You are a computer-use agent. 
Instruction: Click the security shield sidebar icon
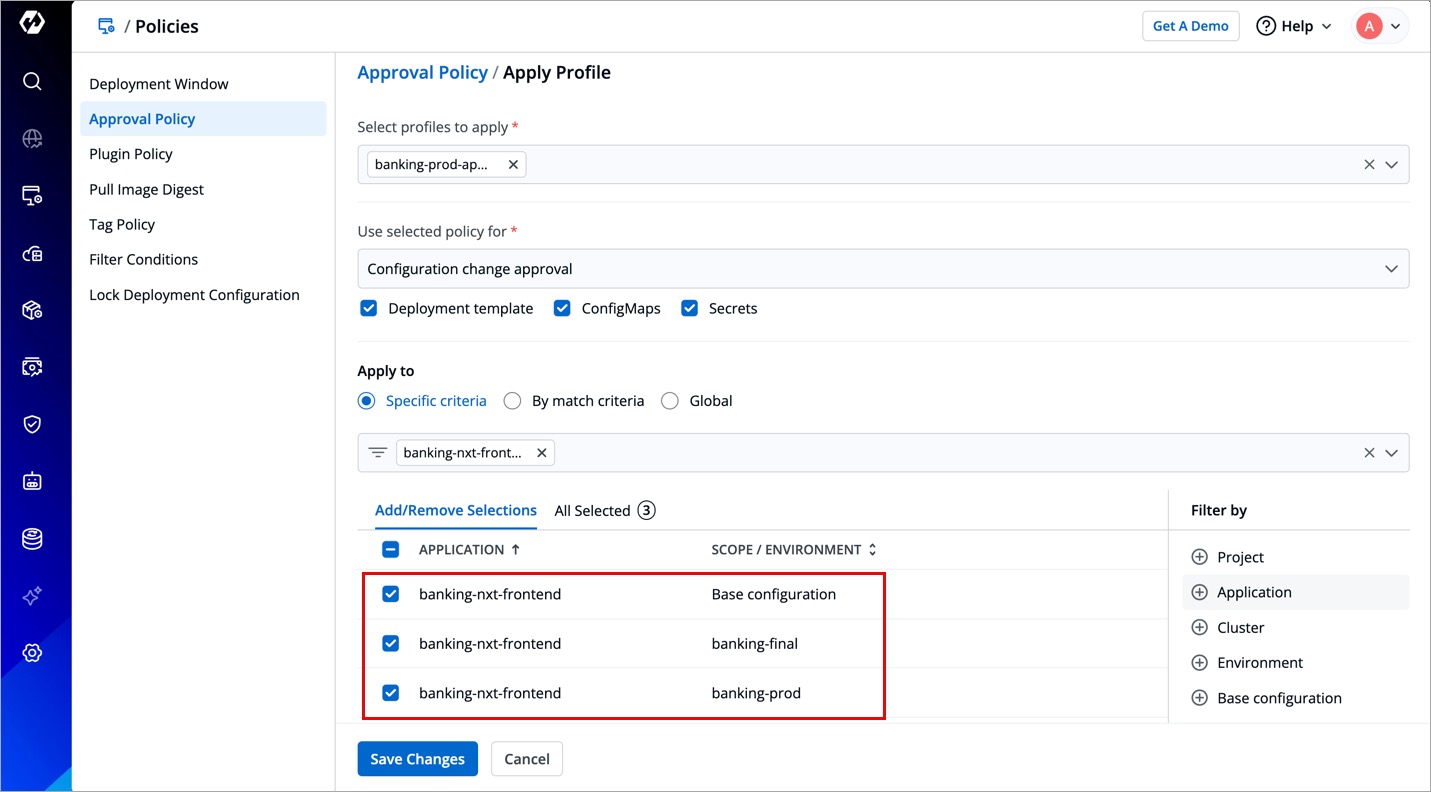pos(32,424)
